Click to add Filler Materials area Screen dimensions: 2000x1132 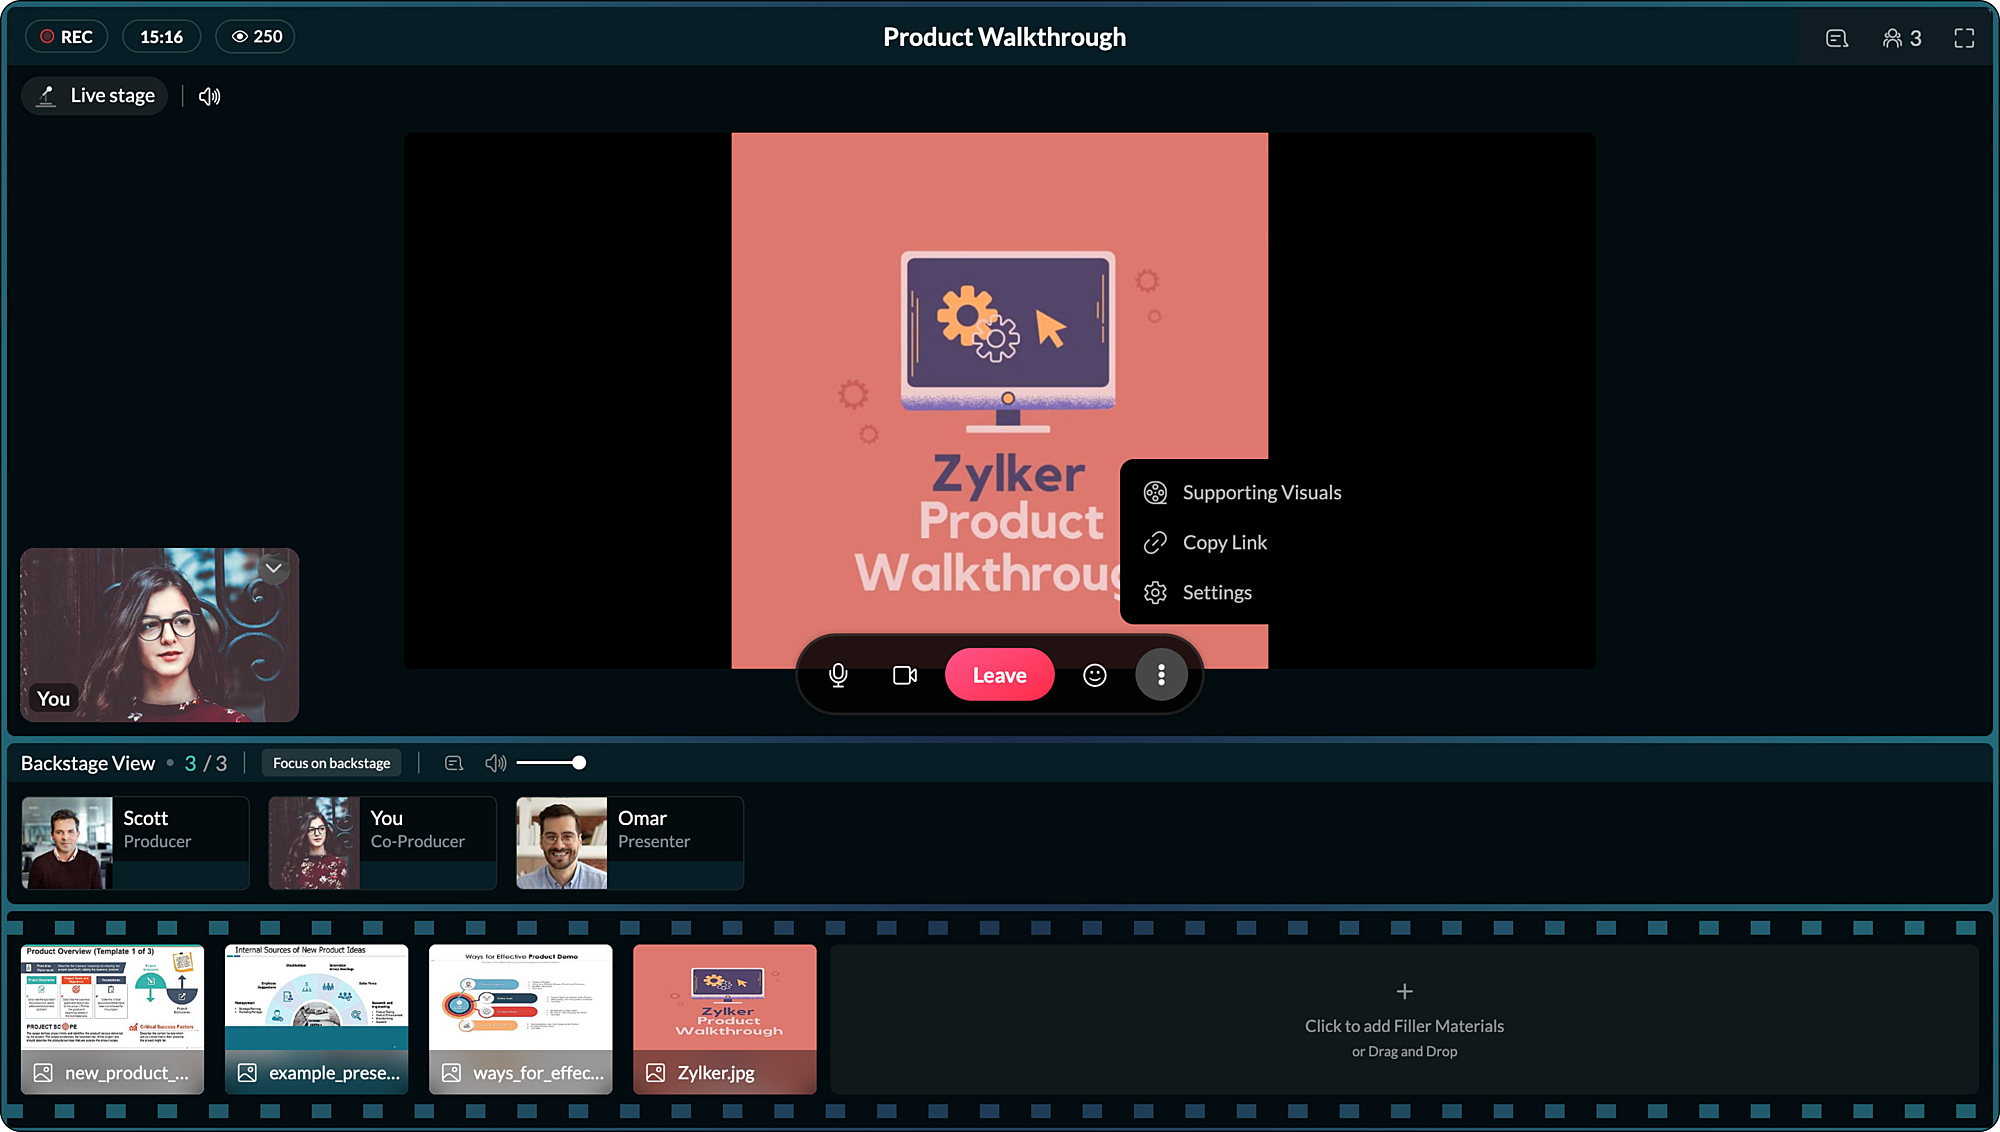[x=1404, y=1019]
